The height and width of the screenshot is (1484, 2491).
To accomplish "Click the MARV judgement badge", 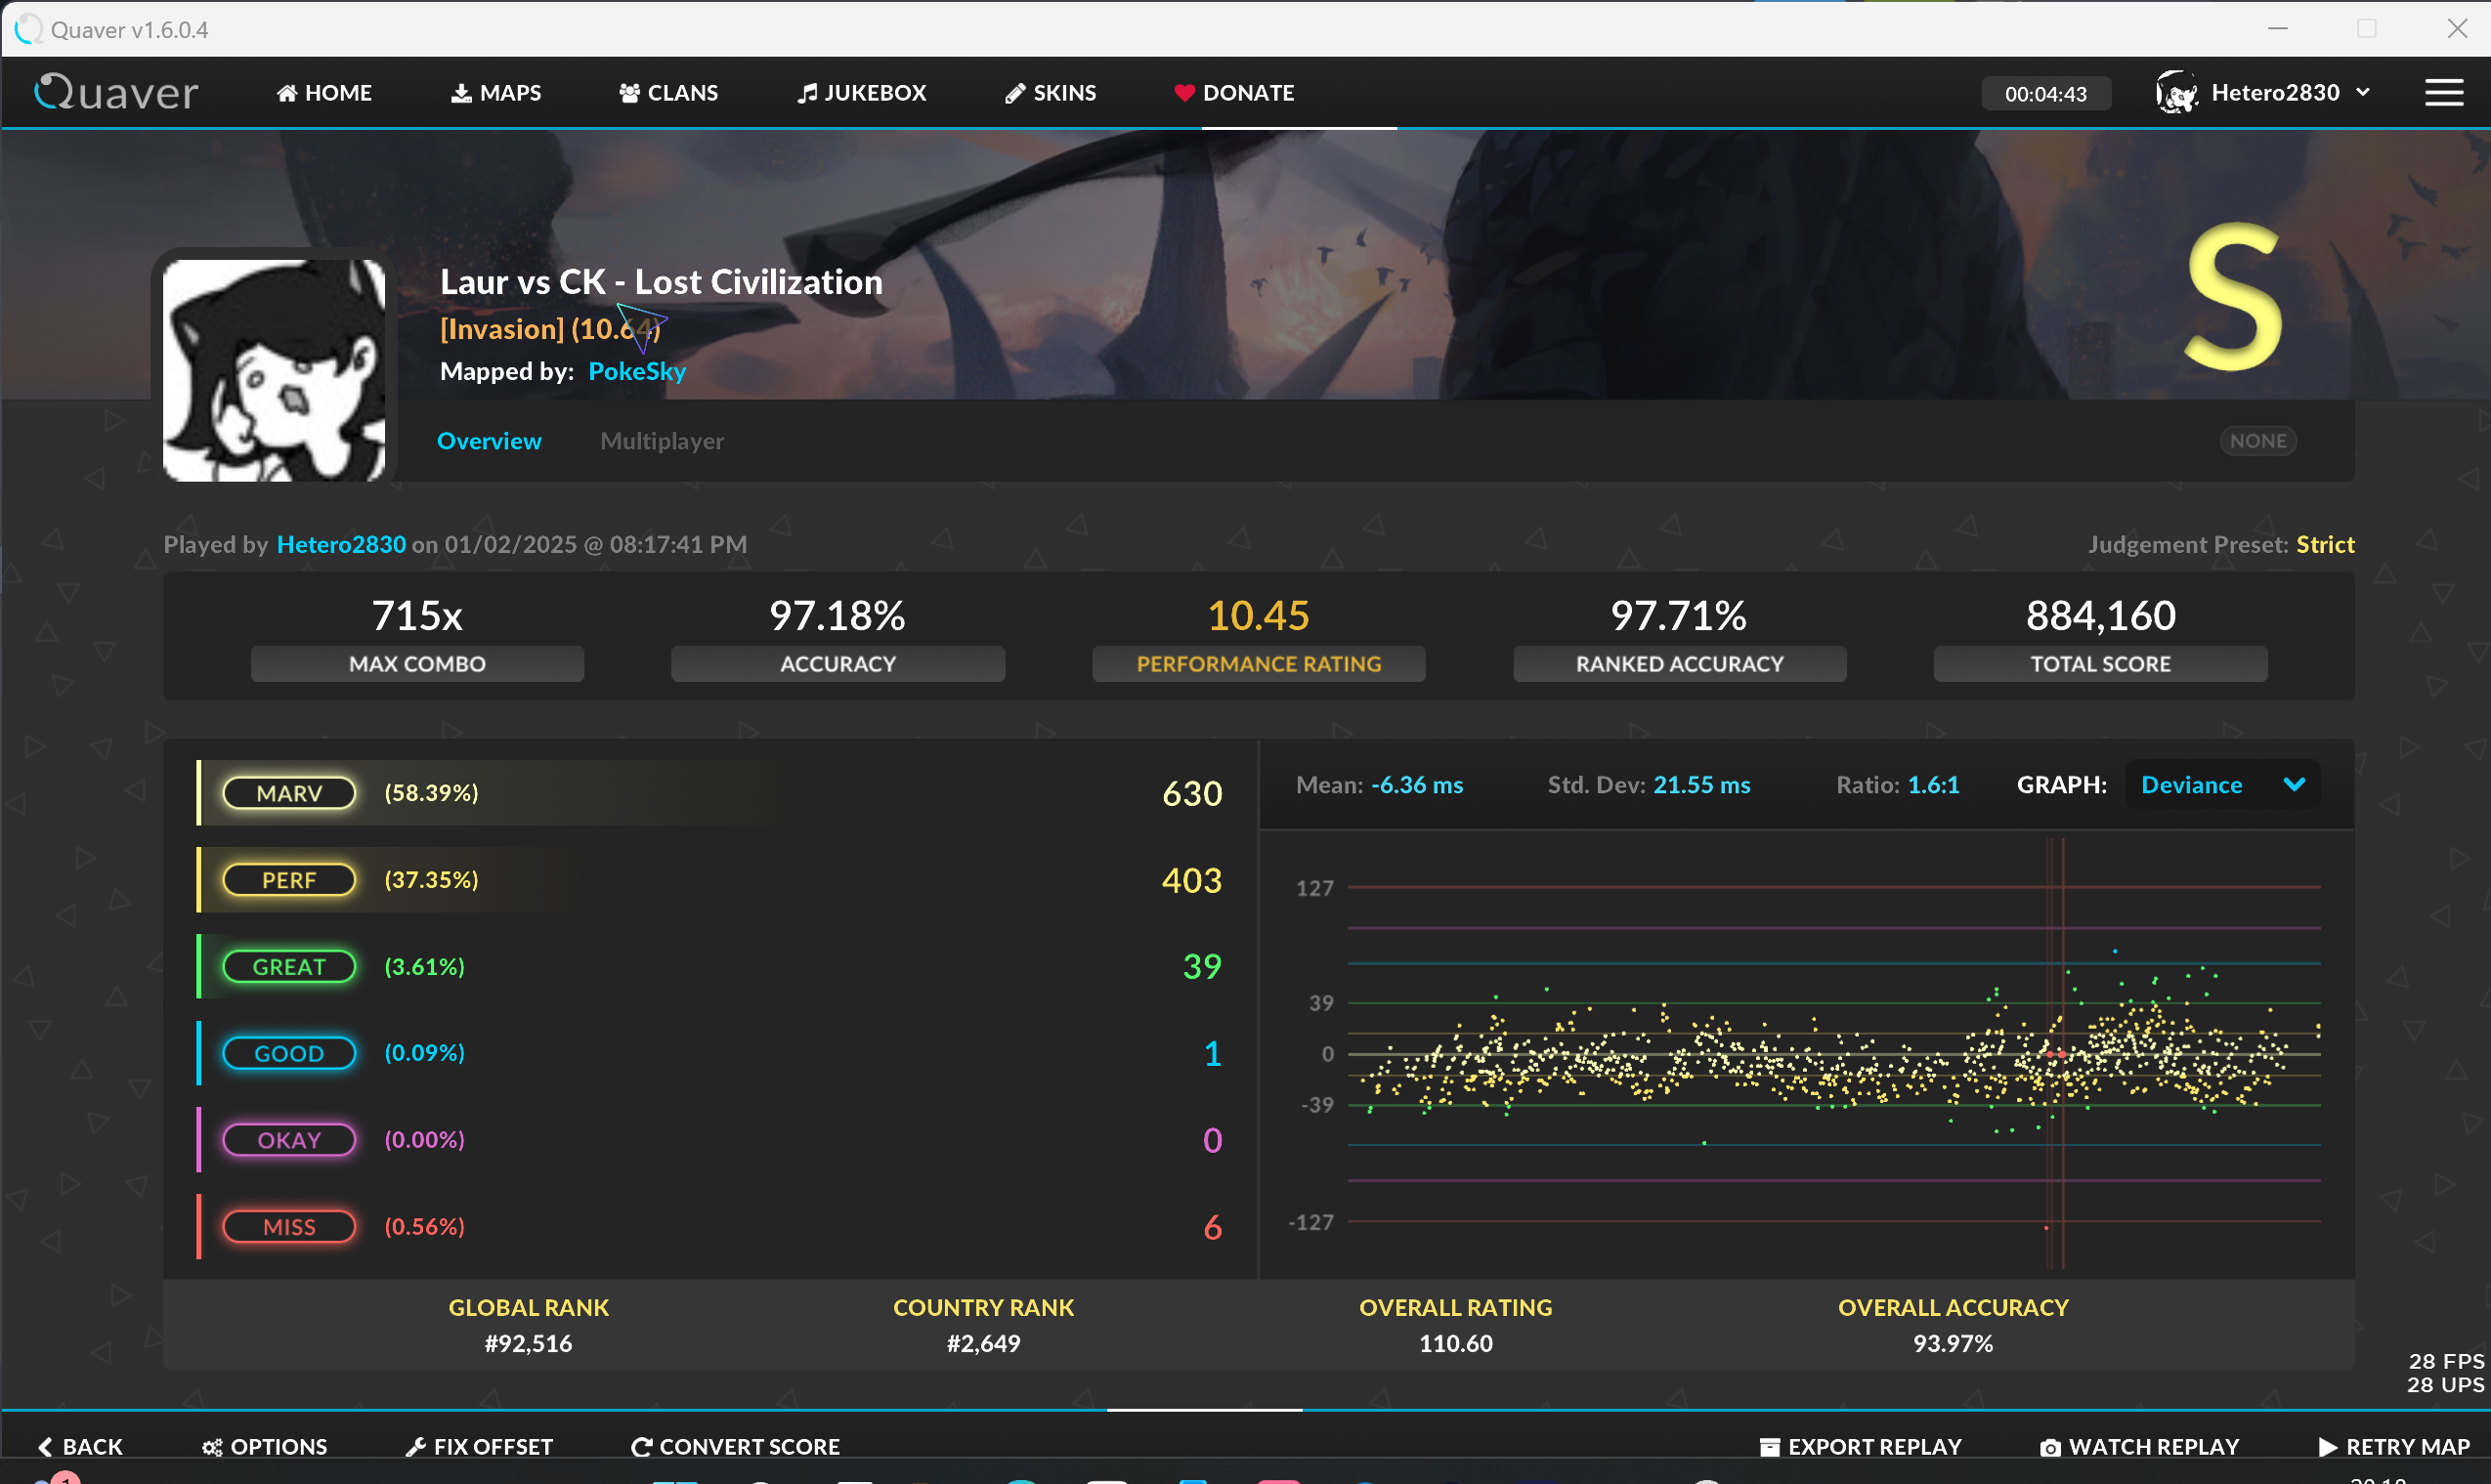I will tap(289, 793).
